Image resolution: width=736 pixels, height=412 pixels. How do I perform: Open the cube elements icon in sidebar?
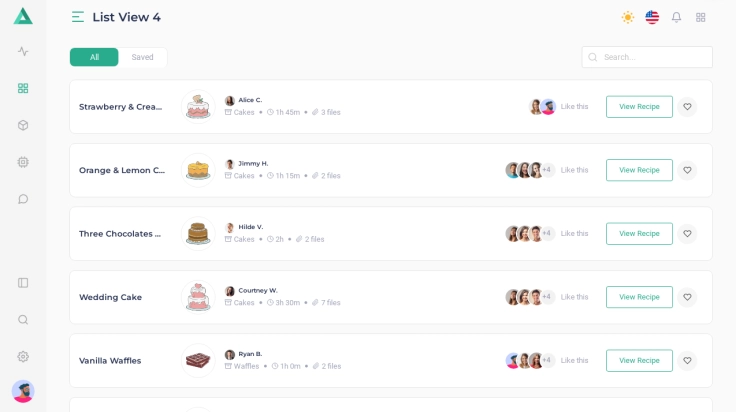click(23, 125)
